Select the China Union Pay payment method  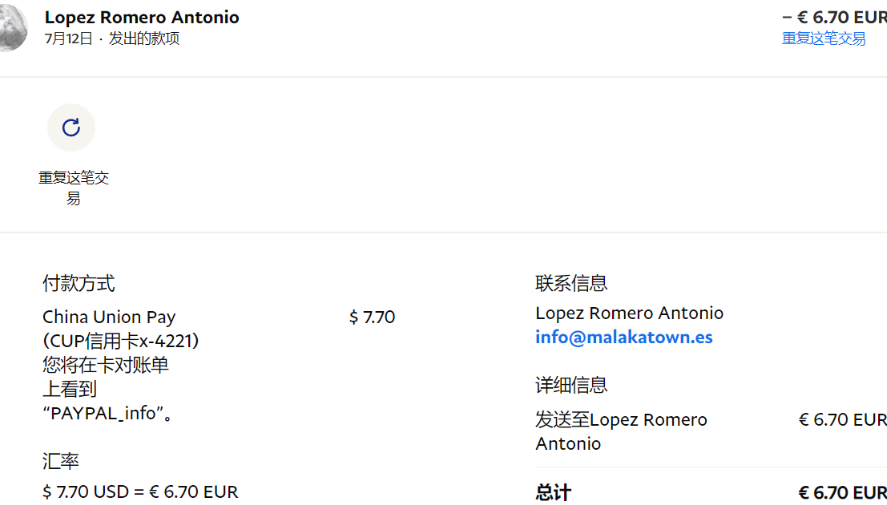point(109,317)
